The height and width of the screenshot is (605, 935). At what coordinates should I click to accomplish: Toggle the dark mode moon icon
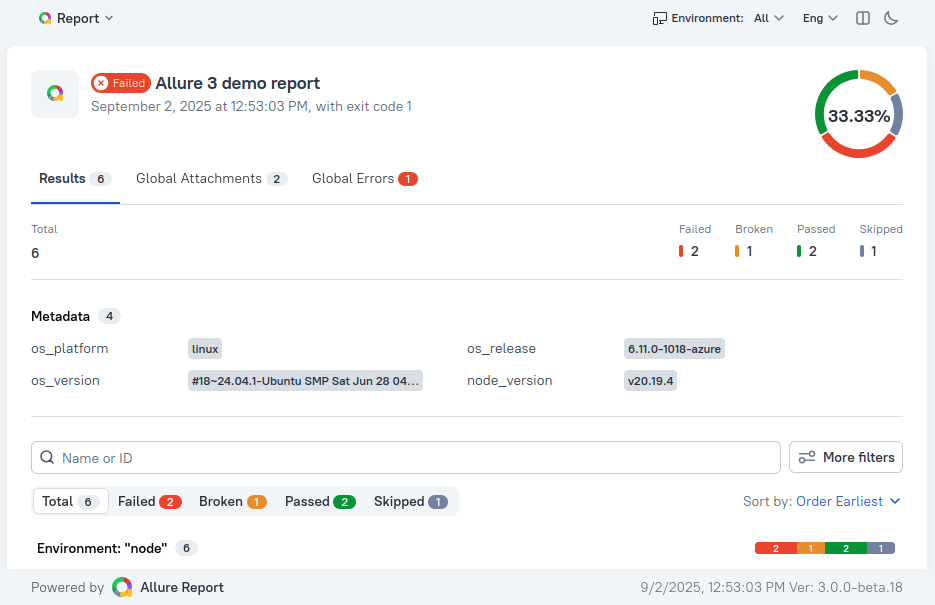pyautogui.click(x=892, y=18)
